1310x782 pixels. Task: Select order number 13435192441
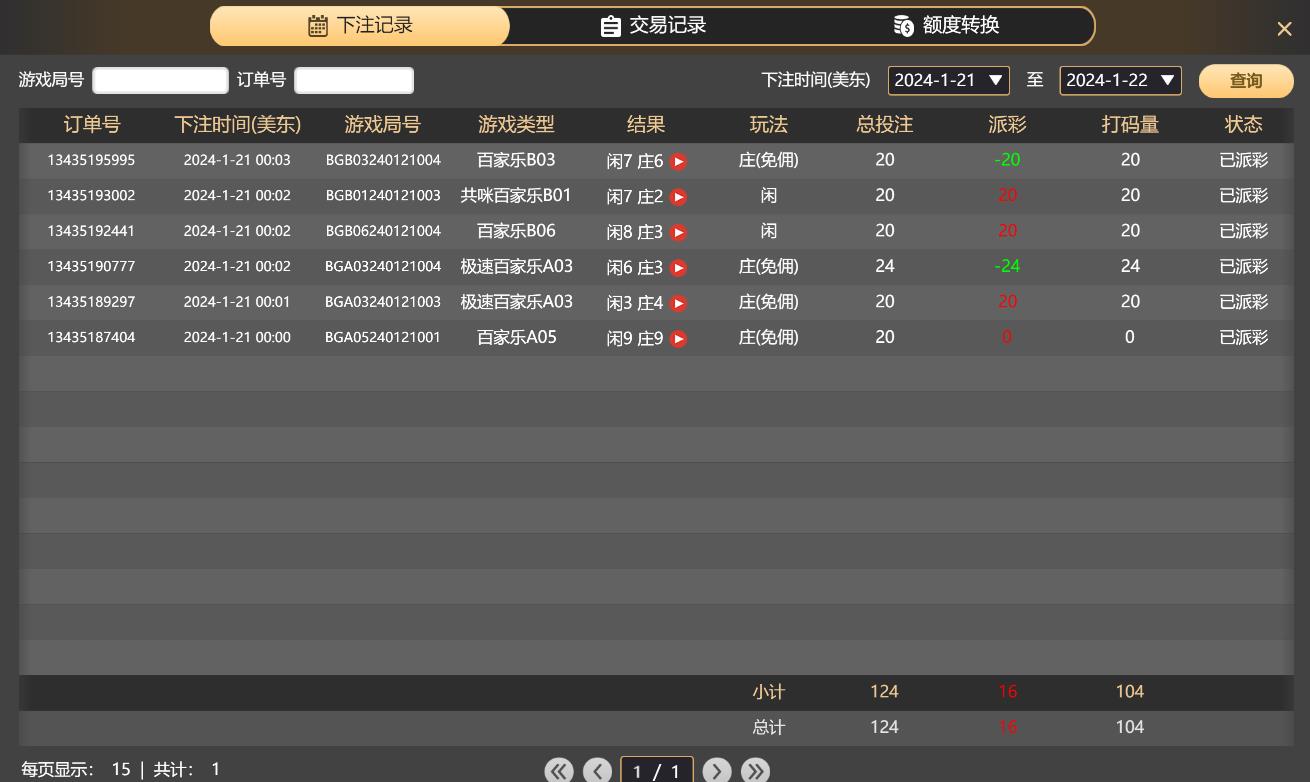pyautogui.click(x=91, y=231)
